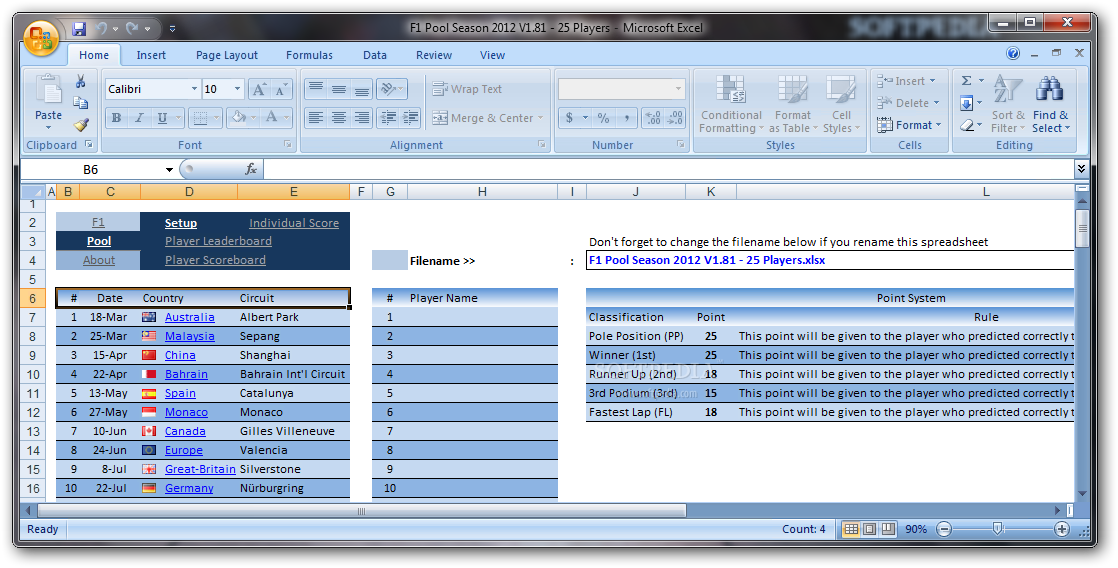Image resolution: width=1118 pixels, height=568 pixels.
Task: Open Find & Select menu
Action: pos(1051,104)
